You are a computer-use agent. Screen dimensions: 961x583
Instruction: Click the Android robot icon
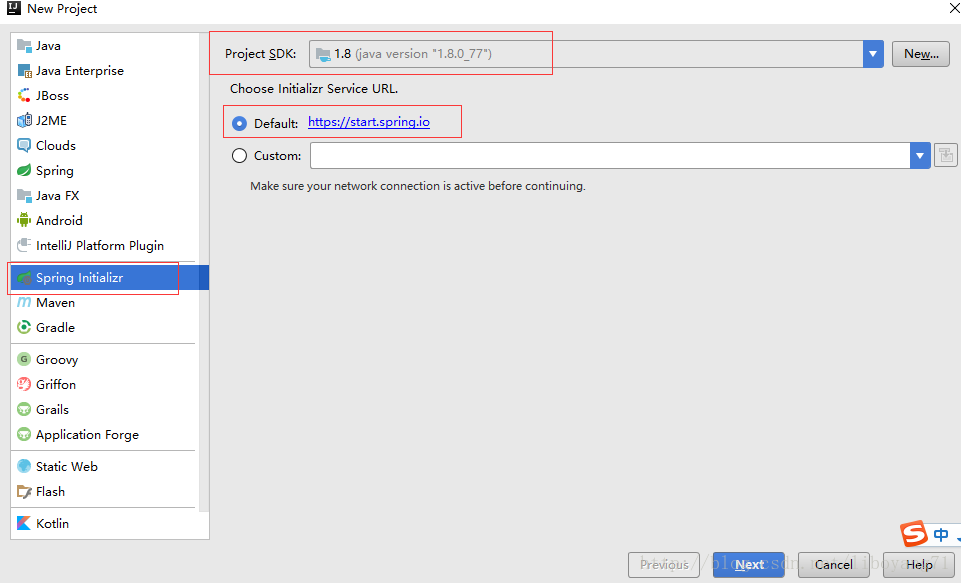click(x=24, y=220)
